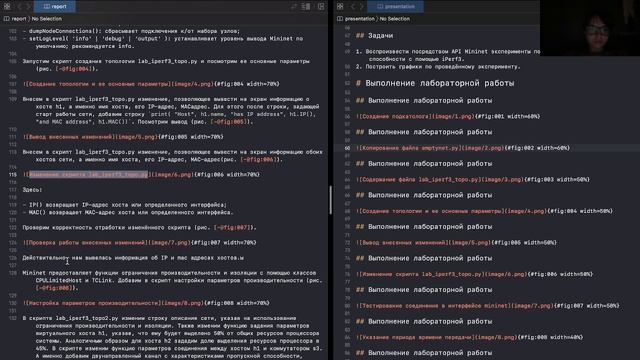The image size is (640, 360).
Task: Click line 'Запустим скрипт создания топологии lab_iperf3_topo.py'
Action: 166,65
